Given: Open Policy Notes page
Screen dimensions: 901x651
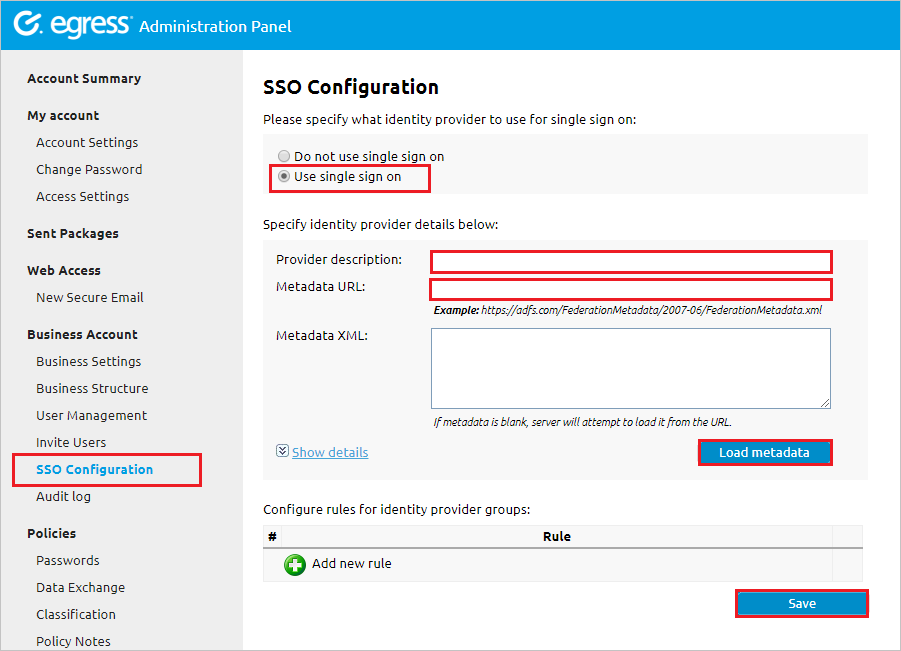Looking at the screenshot, I should 73,641.
